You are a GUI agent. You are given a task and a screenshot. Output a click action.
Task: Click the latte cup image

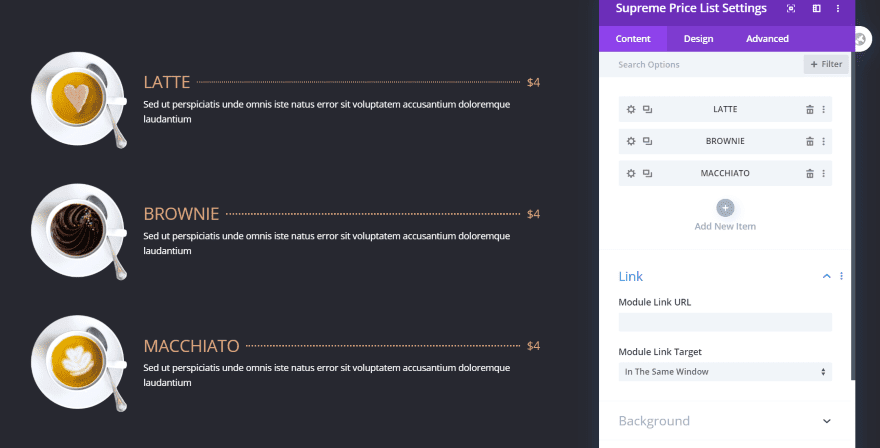[x=79, y=99]
